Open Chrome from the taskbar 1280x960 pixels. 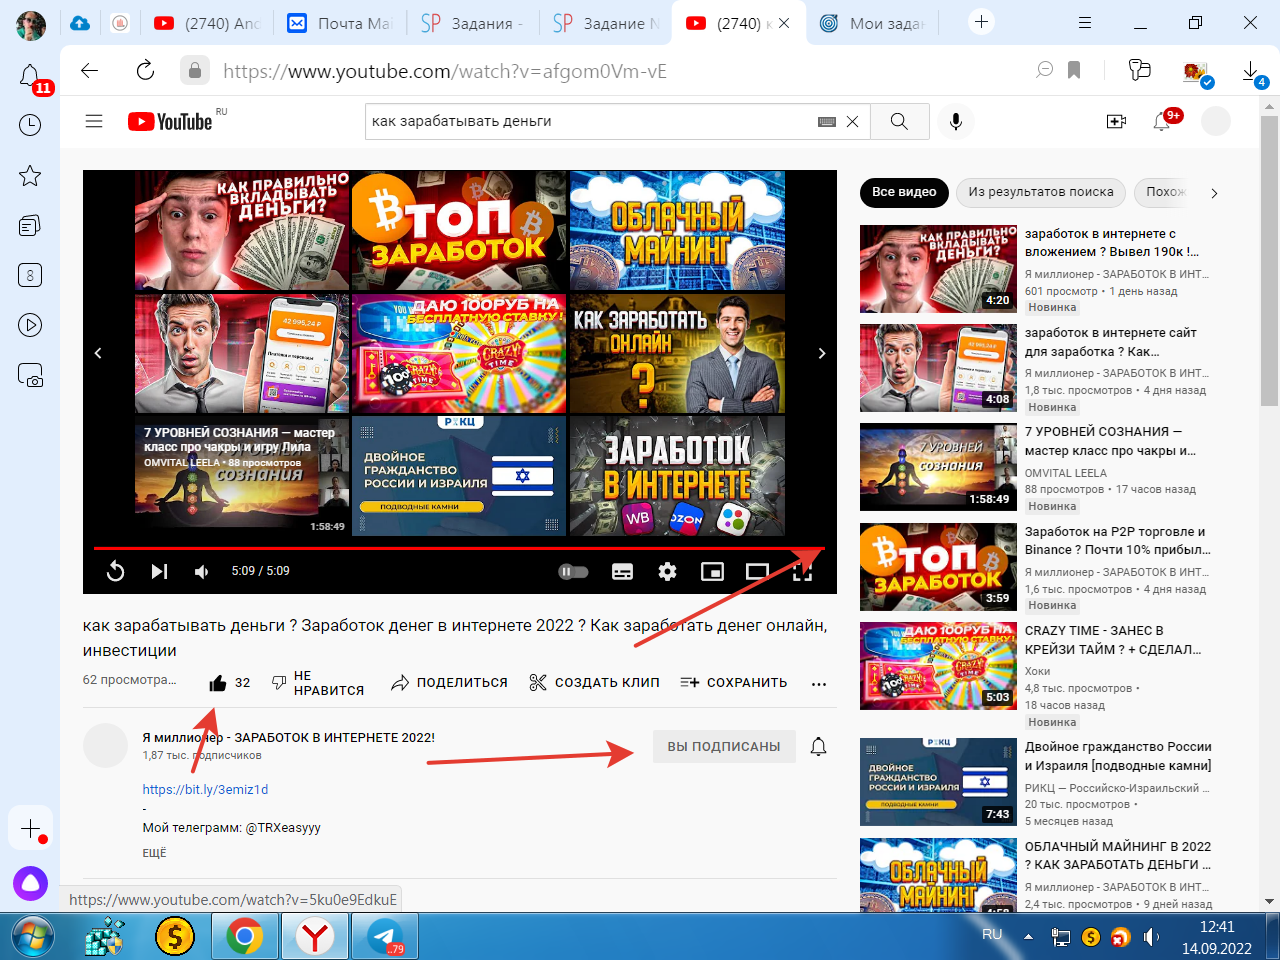point(244,936)
